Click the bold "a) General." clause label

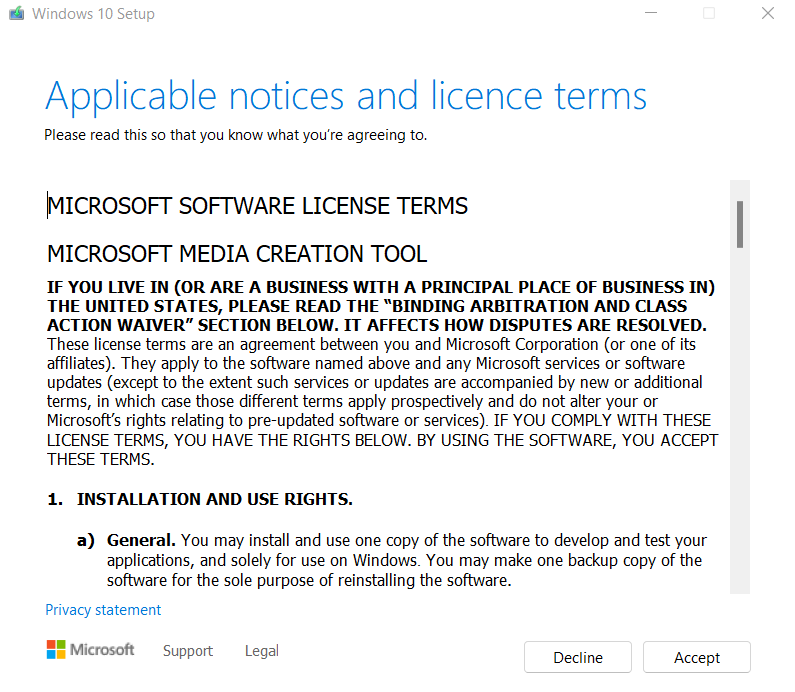(x=127, y=540)
